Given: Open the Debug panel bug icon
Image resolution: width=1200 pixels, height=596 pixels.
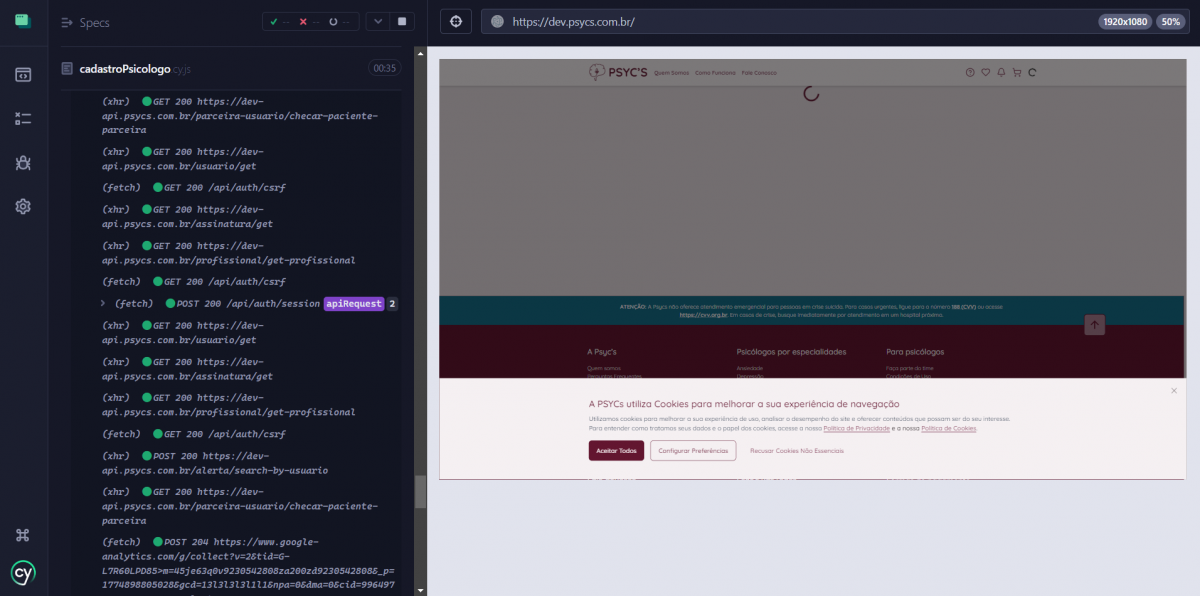Looking at the screenshot, I should [x=23, y=162].
